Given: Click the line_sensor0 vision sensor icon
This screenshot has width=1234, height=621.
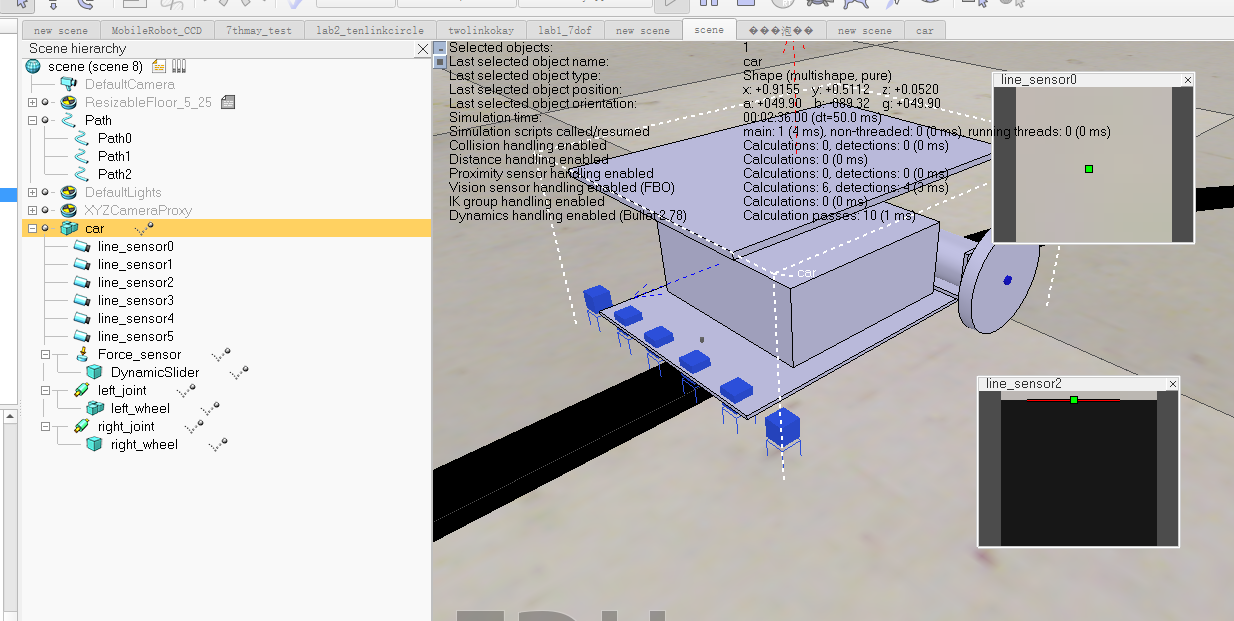Looking at the screenshot, I should pyautogui.click(x=82, y=247).
